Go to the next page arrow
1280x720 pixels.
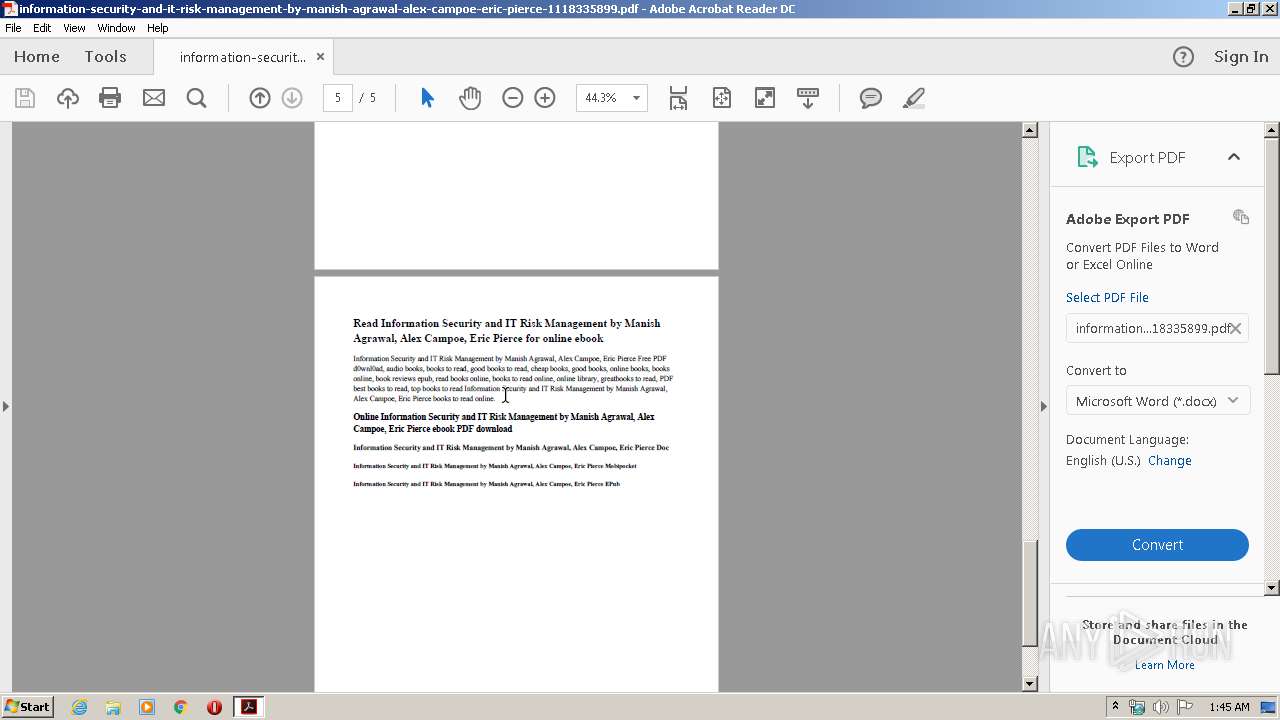pyautogui.click(x=292, y=98)
